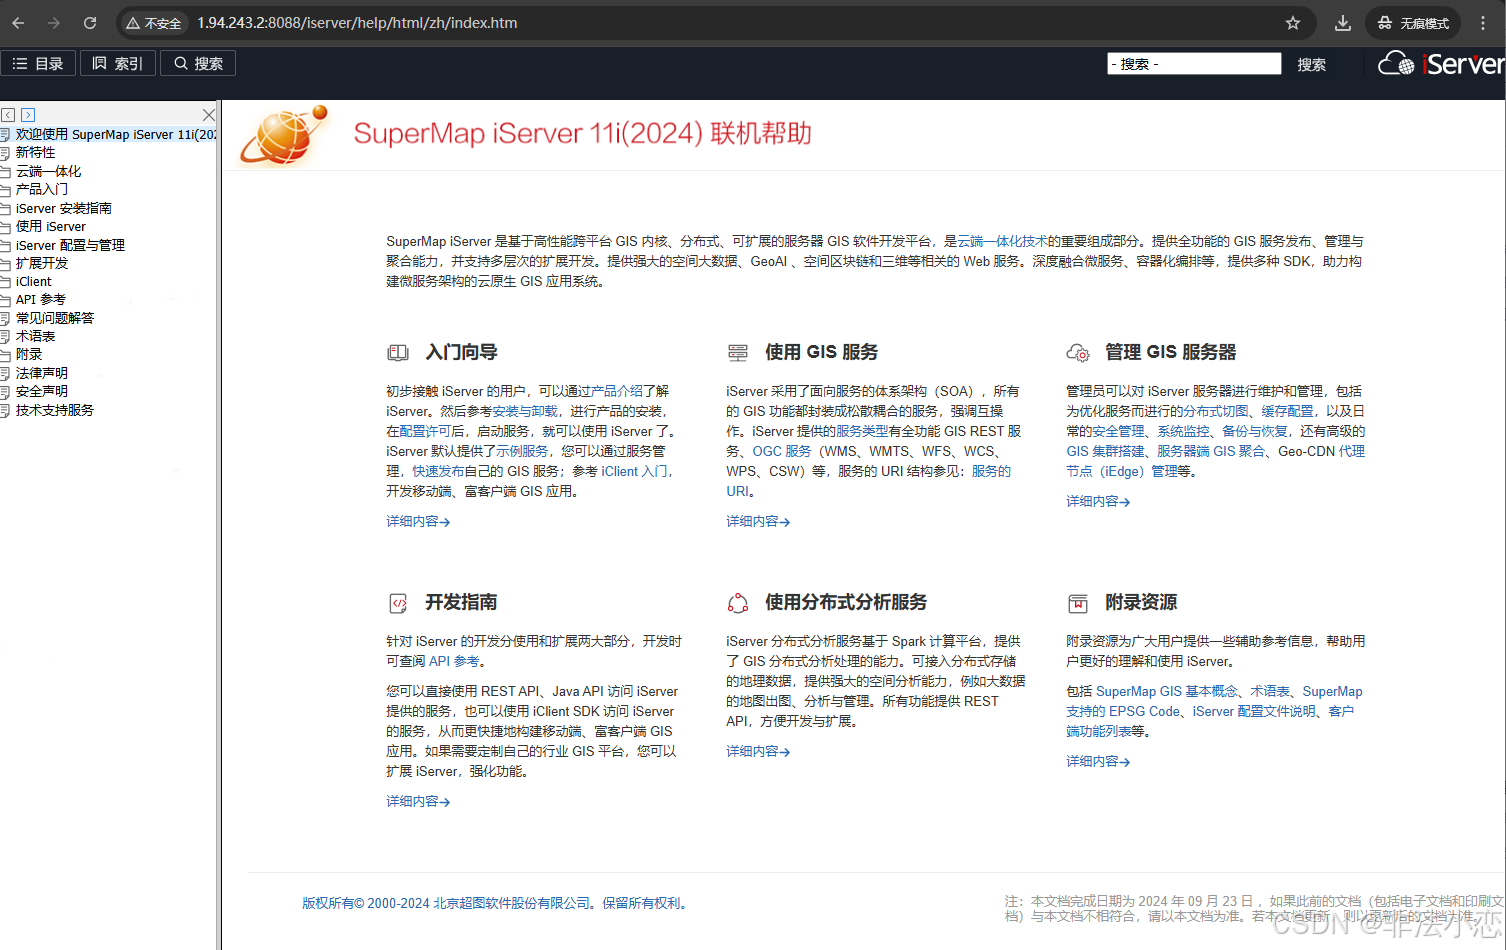The height and width of the screenshot is (950, 1506).
Task: Click the 搜索 button beside the search box
Action: pyautogui.click(x=1312, y=65)
